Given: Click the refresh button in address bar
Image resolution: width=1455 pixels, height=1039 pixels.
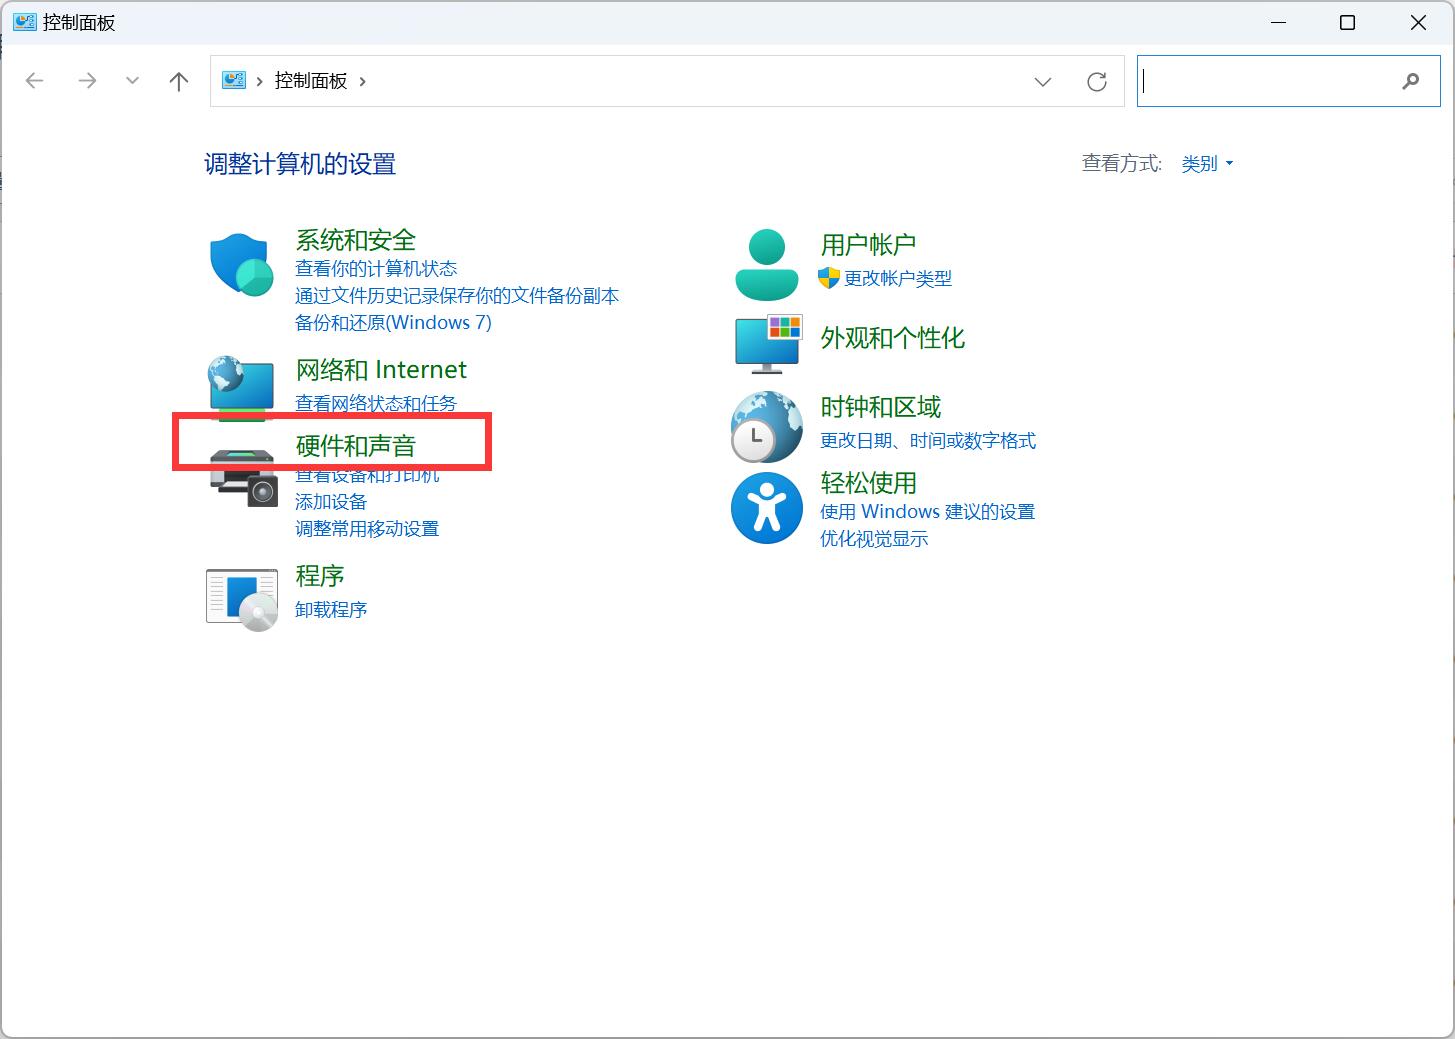Looking at the screenshot, I should tap(1097, 82).
